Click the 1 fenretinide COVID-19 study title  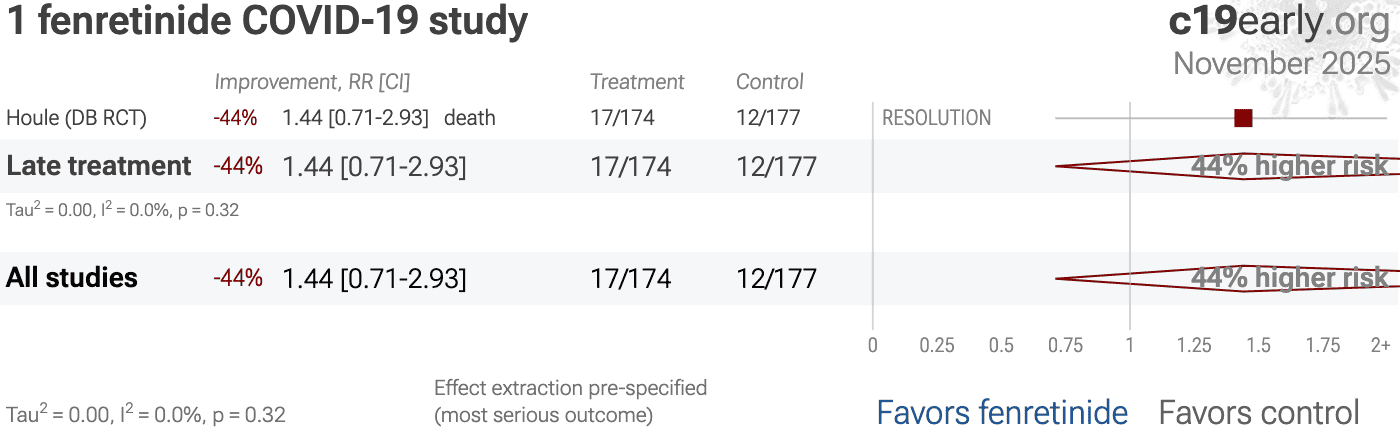(x=268, y=22)
